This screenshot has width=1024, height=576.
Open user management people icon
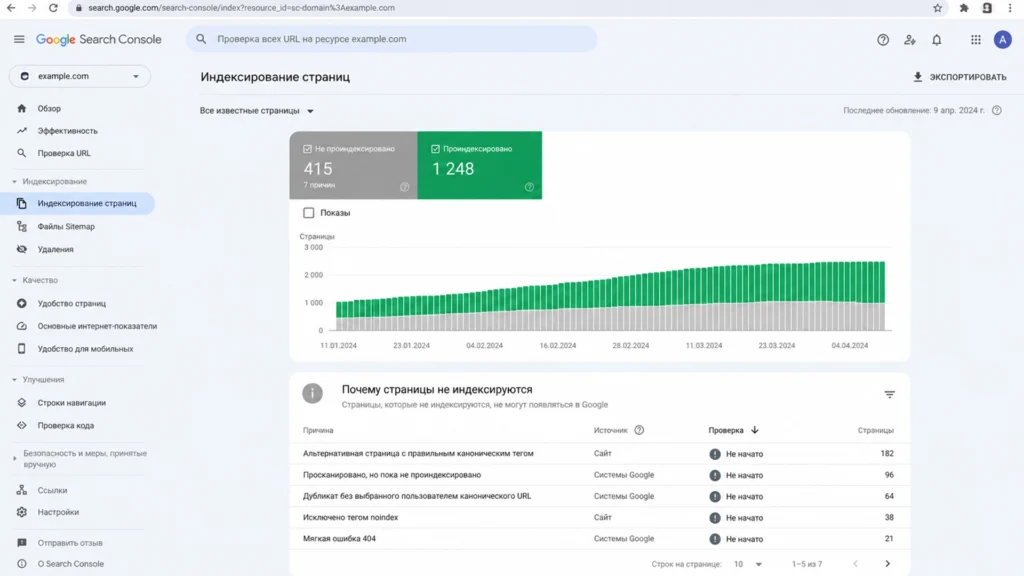[910, 40]
